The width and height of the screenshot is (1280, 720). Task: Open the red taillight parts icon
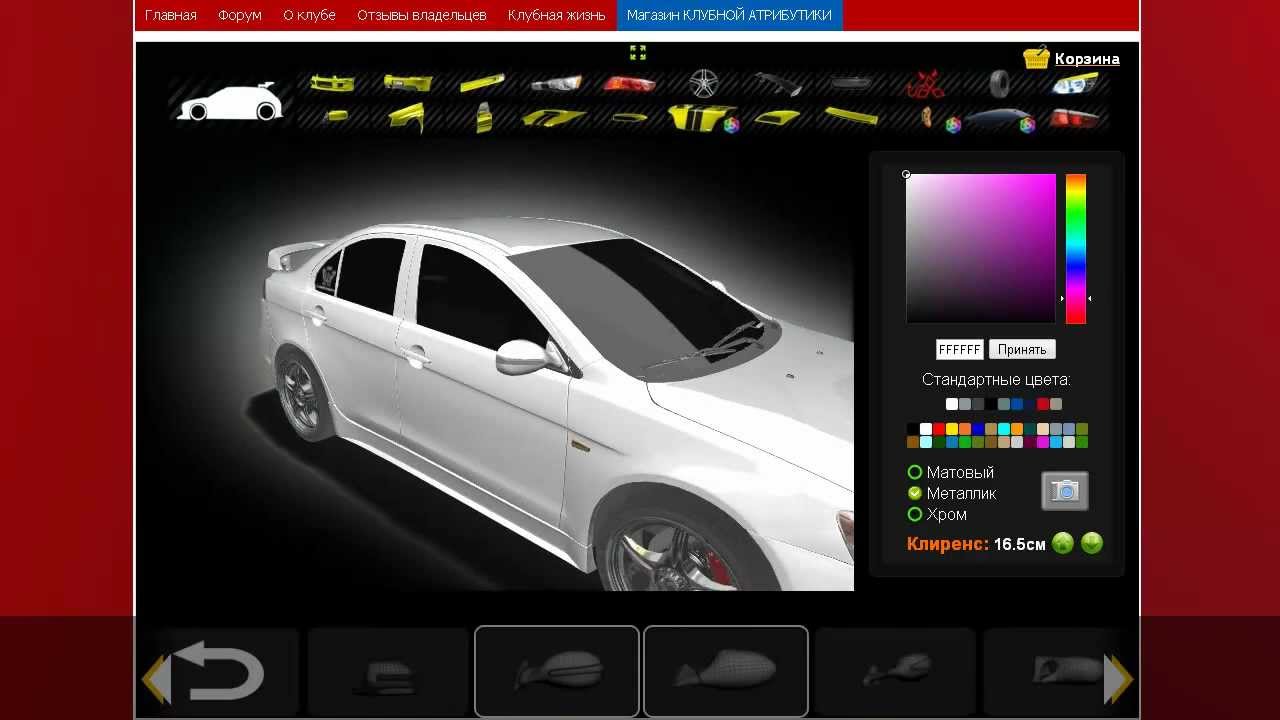[630, 84]
